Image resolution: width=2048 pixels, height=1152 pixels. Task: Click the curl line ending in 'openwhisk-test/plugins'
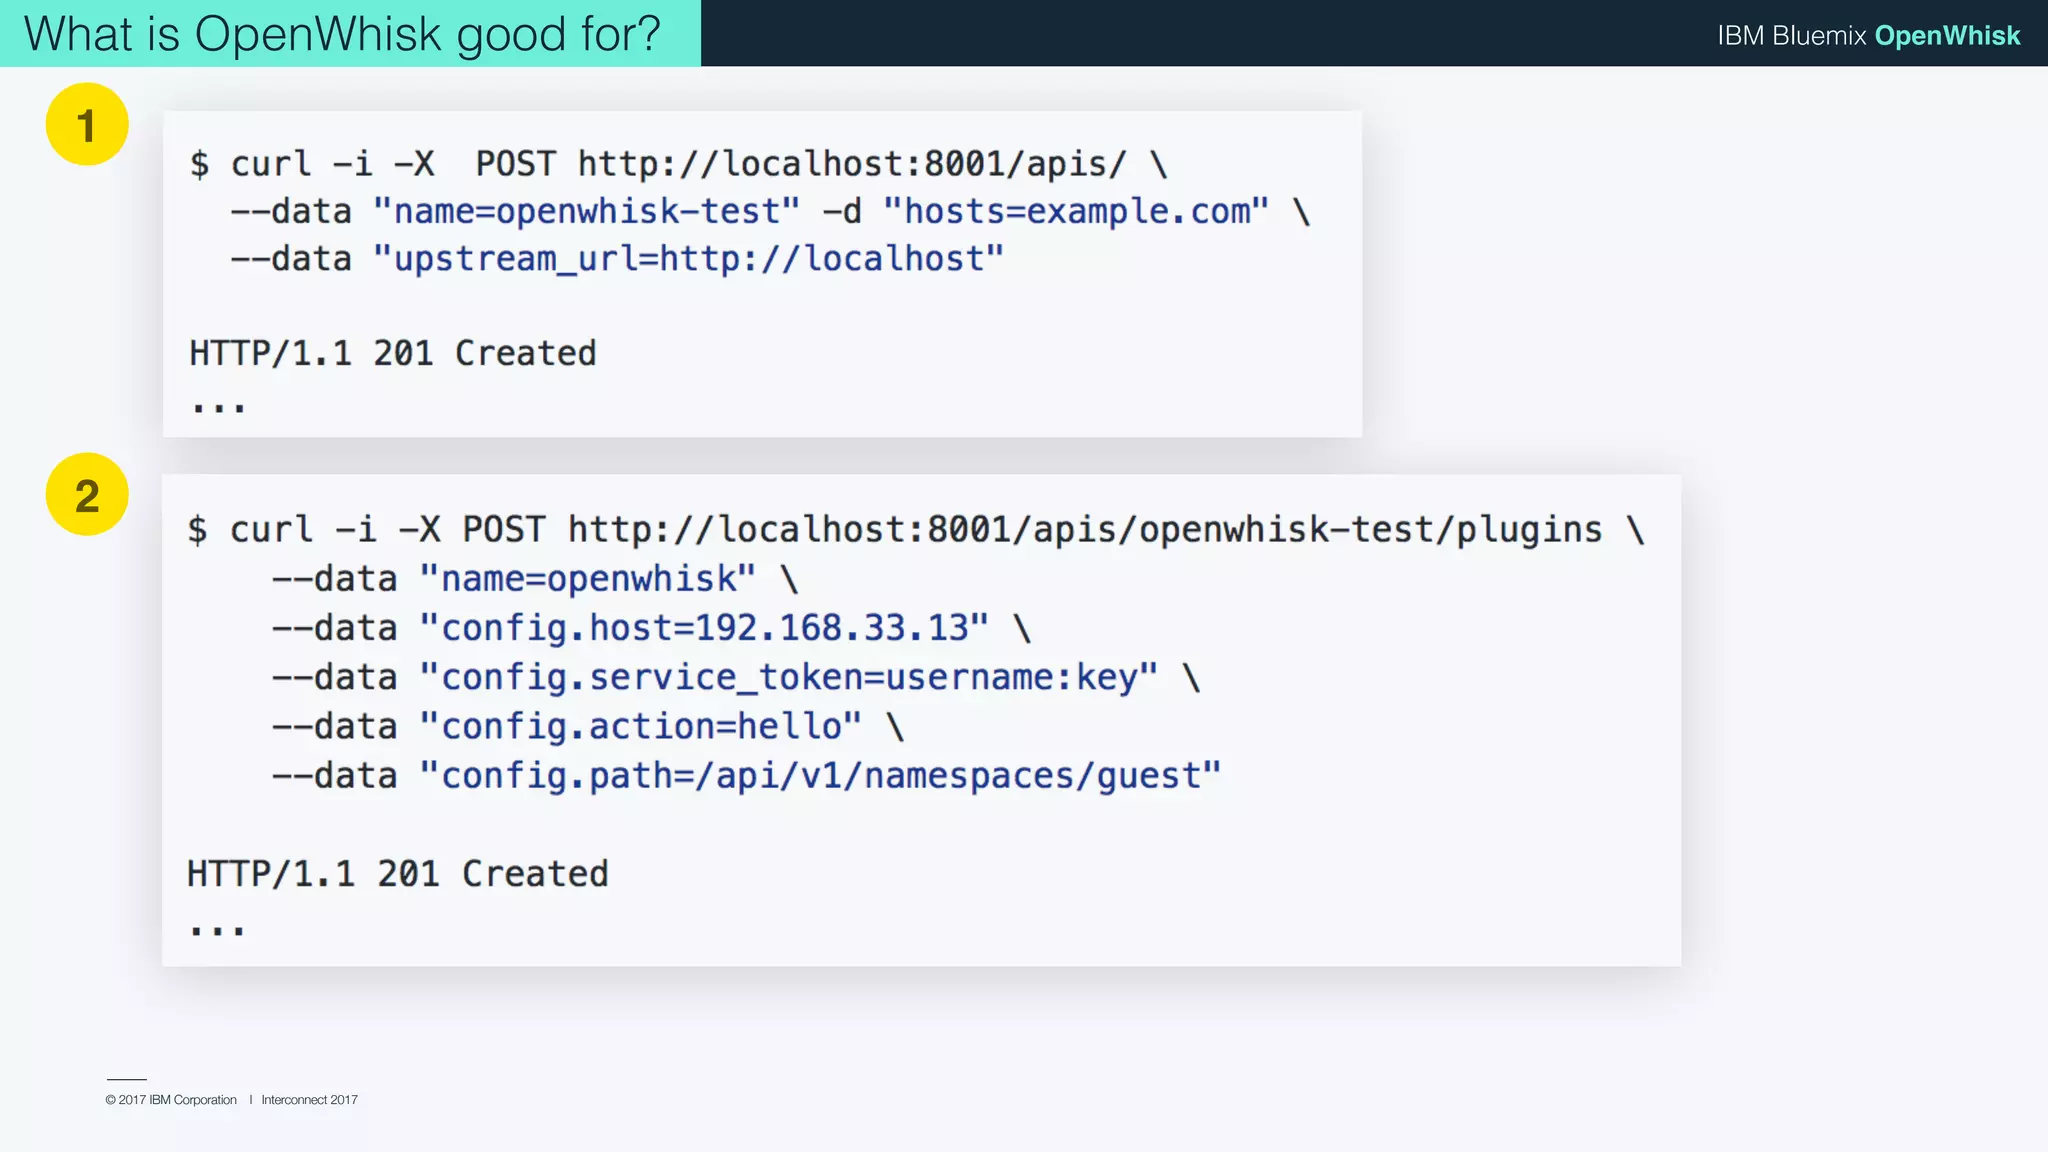[x=916, y=529]
